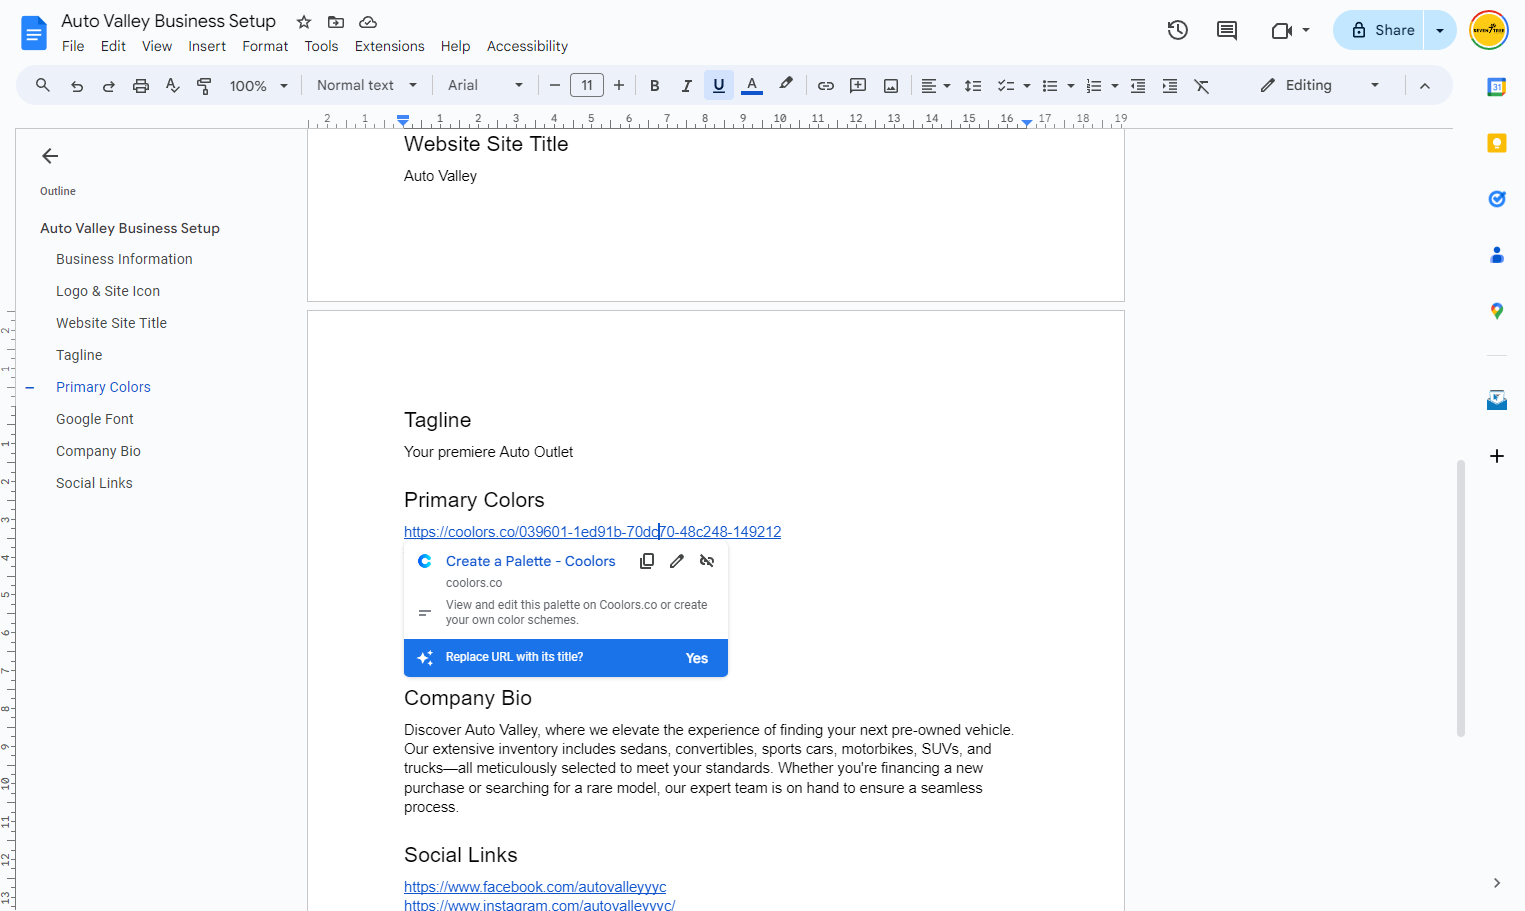Open the Arial font dropdown
1525x911 pixels.
(485, 85)
